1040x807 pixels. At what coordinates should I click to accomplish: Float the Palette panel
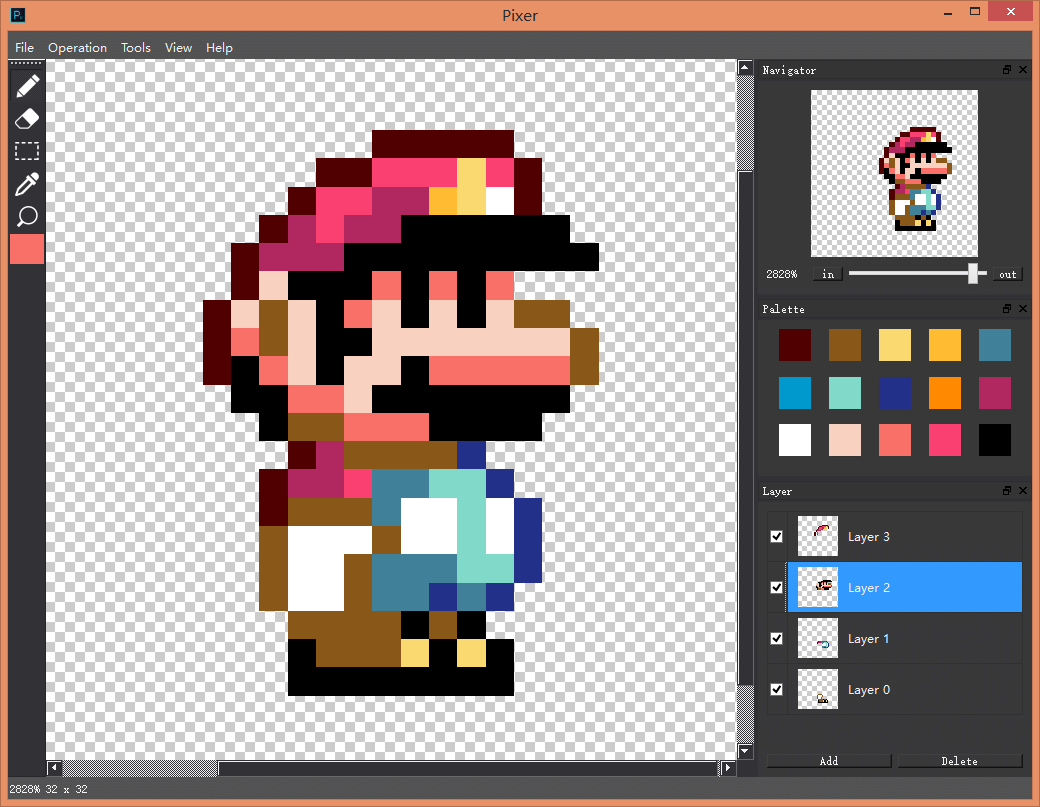pos(1007,308)
